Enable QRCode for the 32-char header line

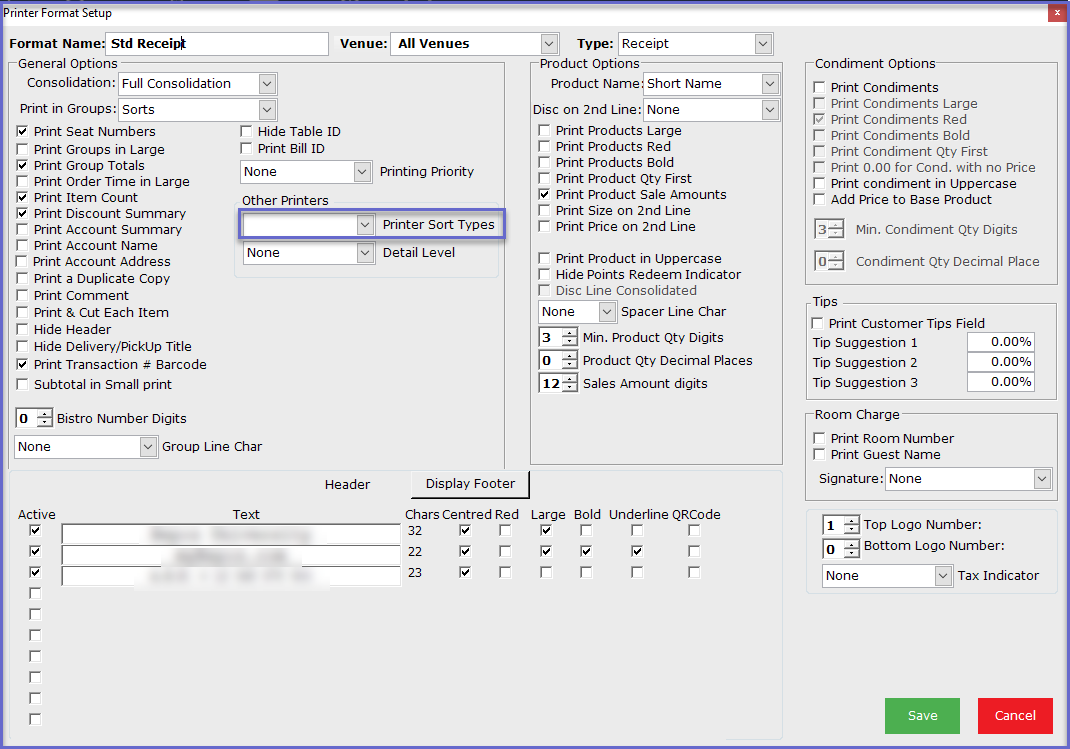point(694,530)
